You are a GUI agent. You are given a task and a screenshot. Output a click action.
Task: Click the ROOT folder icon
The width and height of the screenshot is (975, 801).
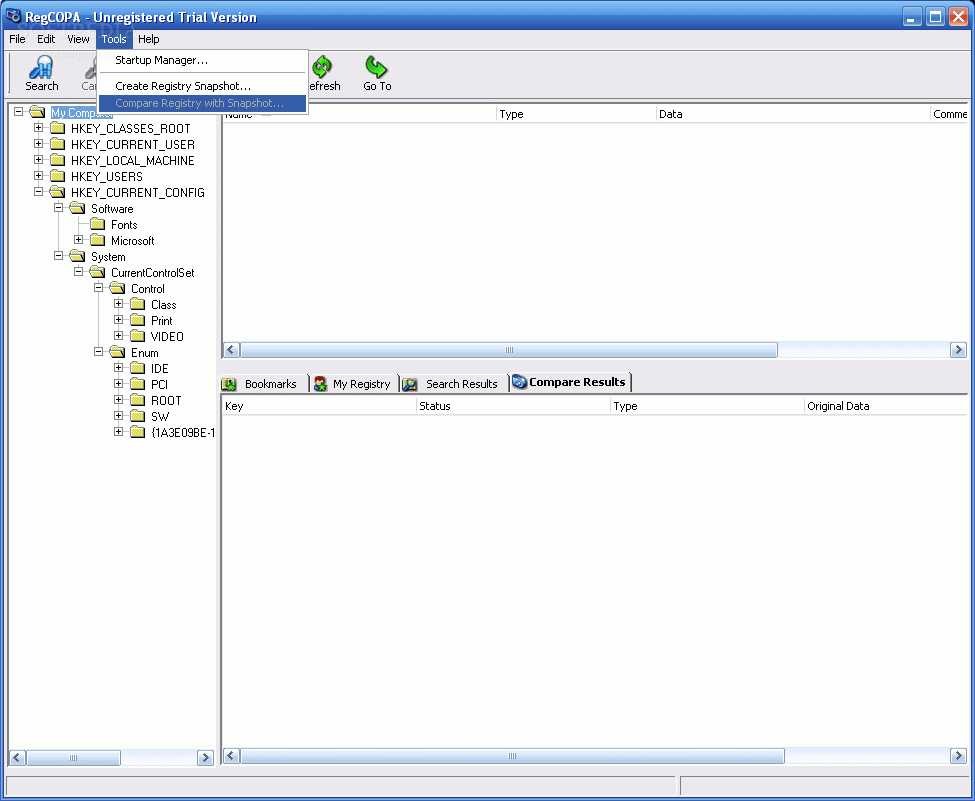[x=137, y=400]
